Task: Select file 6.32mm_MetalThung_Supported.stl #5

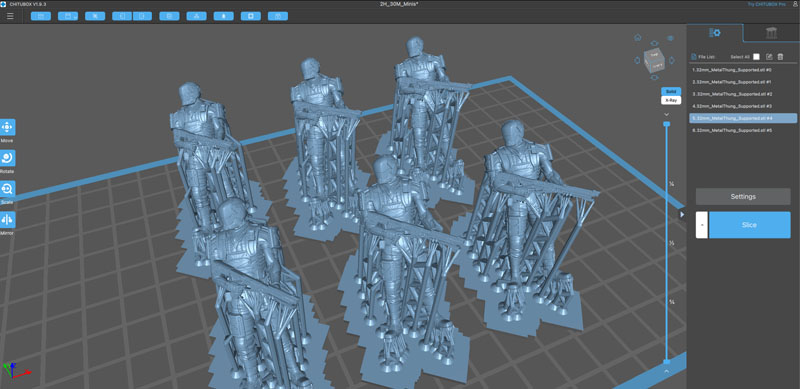Action: [743, 130]
